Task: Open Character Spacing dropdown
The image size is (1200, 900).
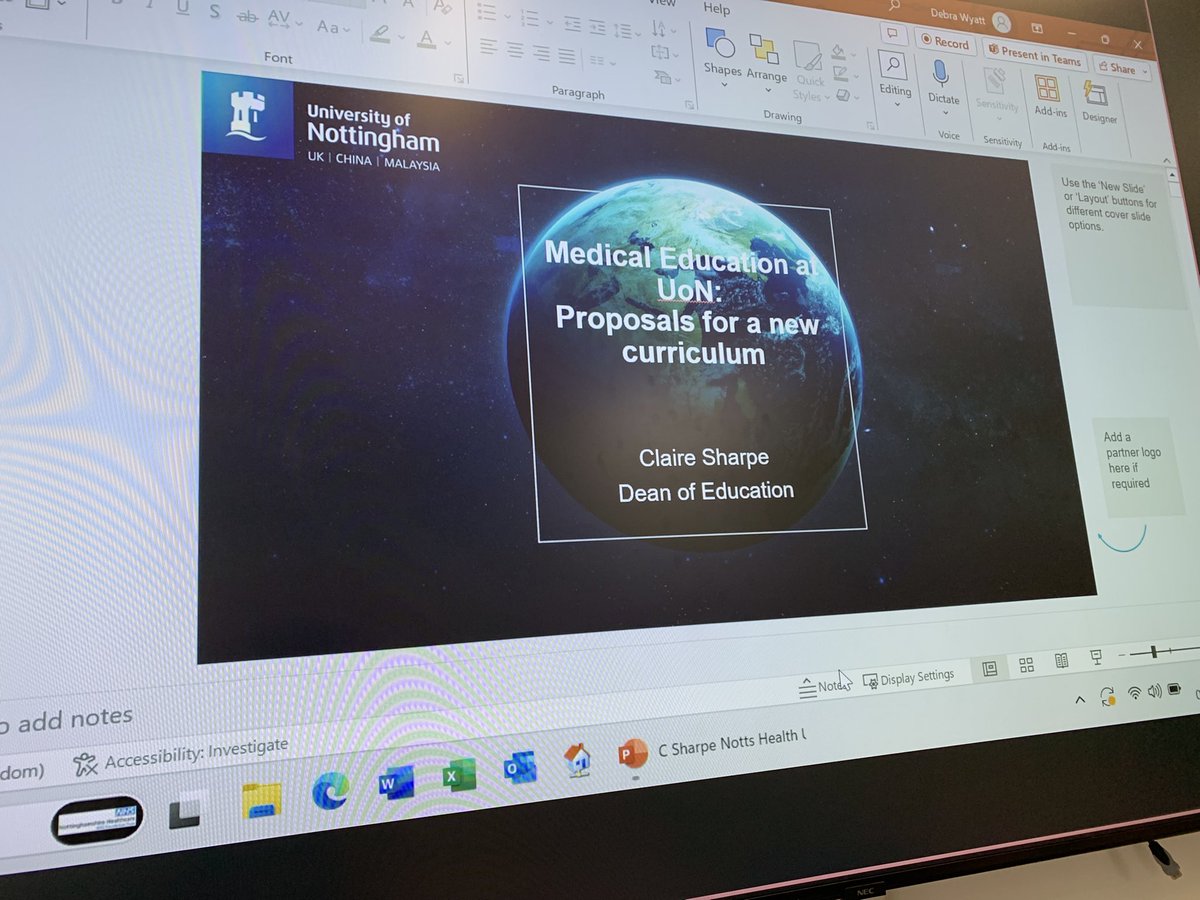Action: 283,20
